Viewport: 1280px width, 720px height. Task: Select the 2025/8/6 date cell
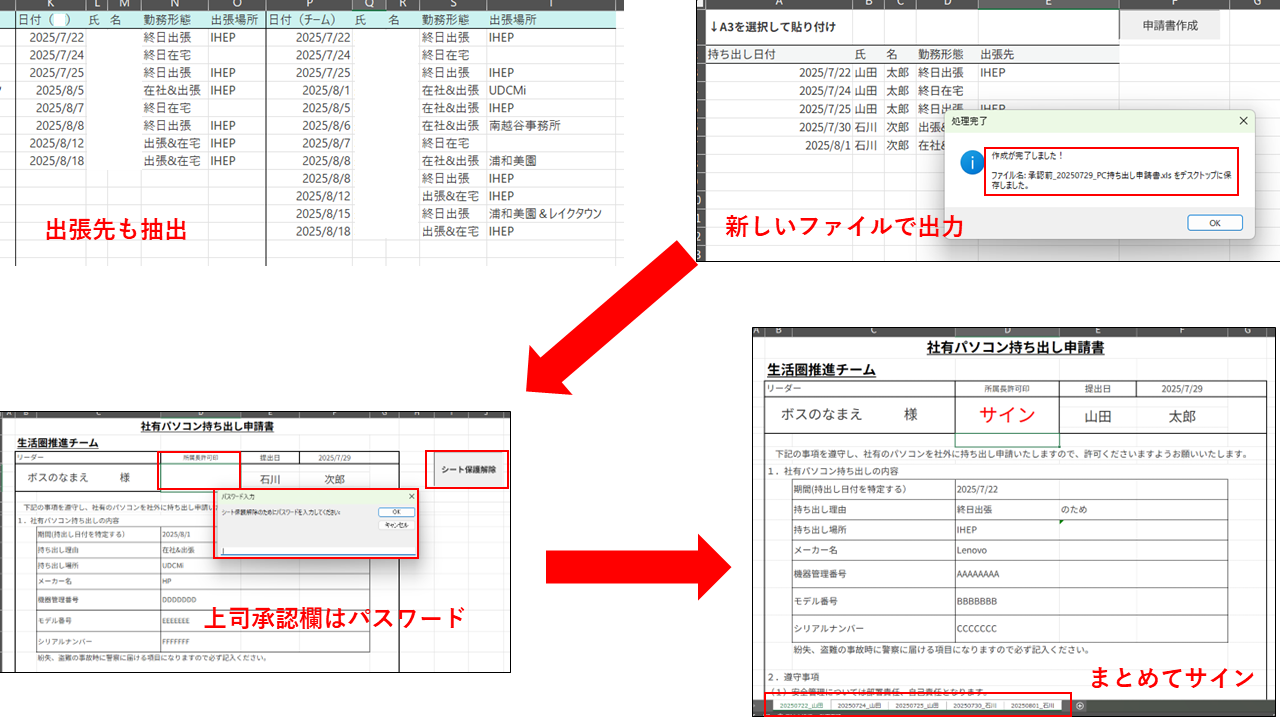(309, 126)
